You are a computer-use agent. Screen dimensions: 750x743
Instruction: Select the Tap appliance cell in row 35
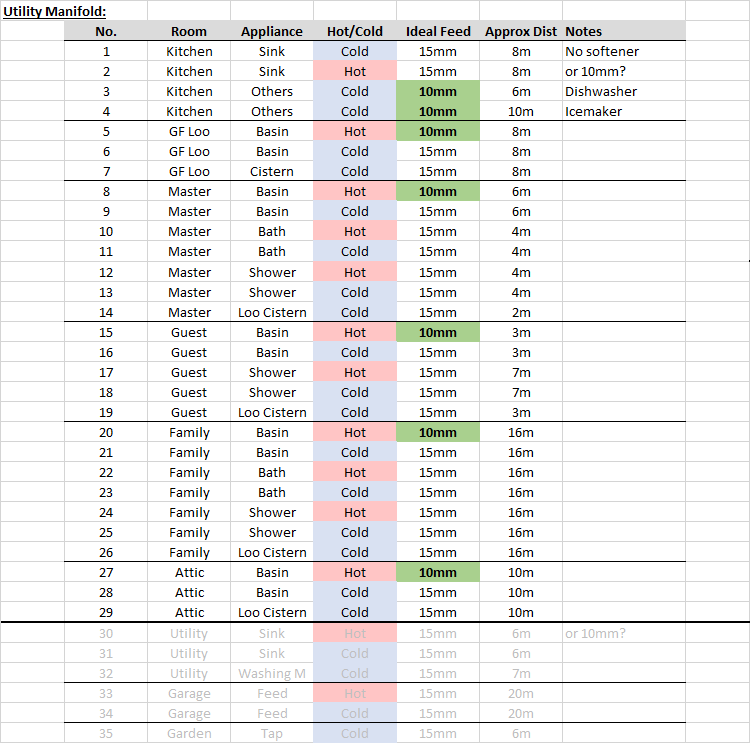point(272,733)
